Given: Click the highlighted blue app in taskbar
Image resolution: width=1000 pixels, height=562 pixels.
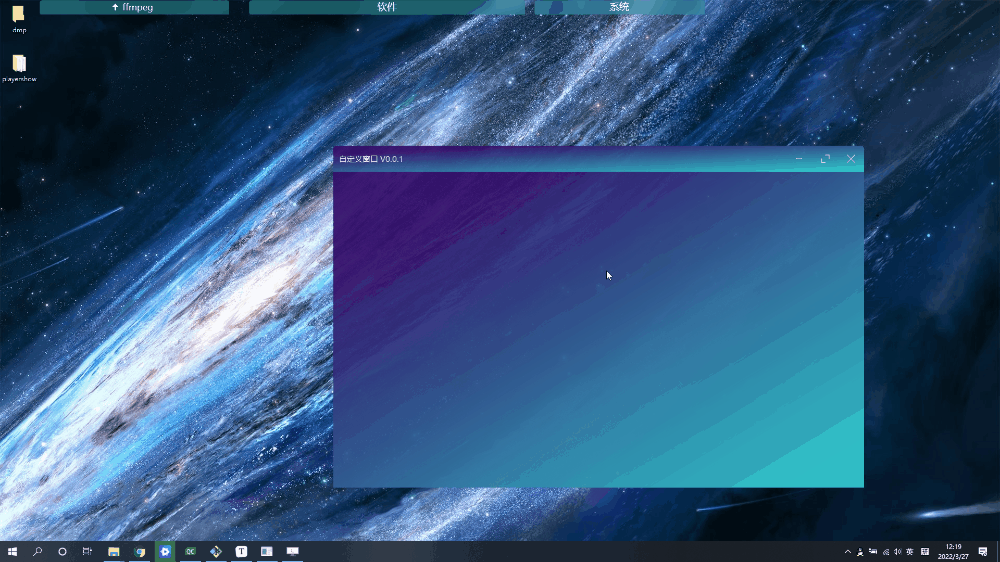Looking at the screenshot, I should [x=165, y=551].
